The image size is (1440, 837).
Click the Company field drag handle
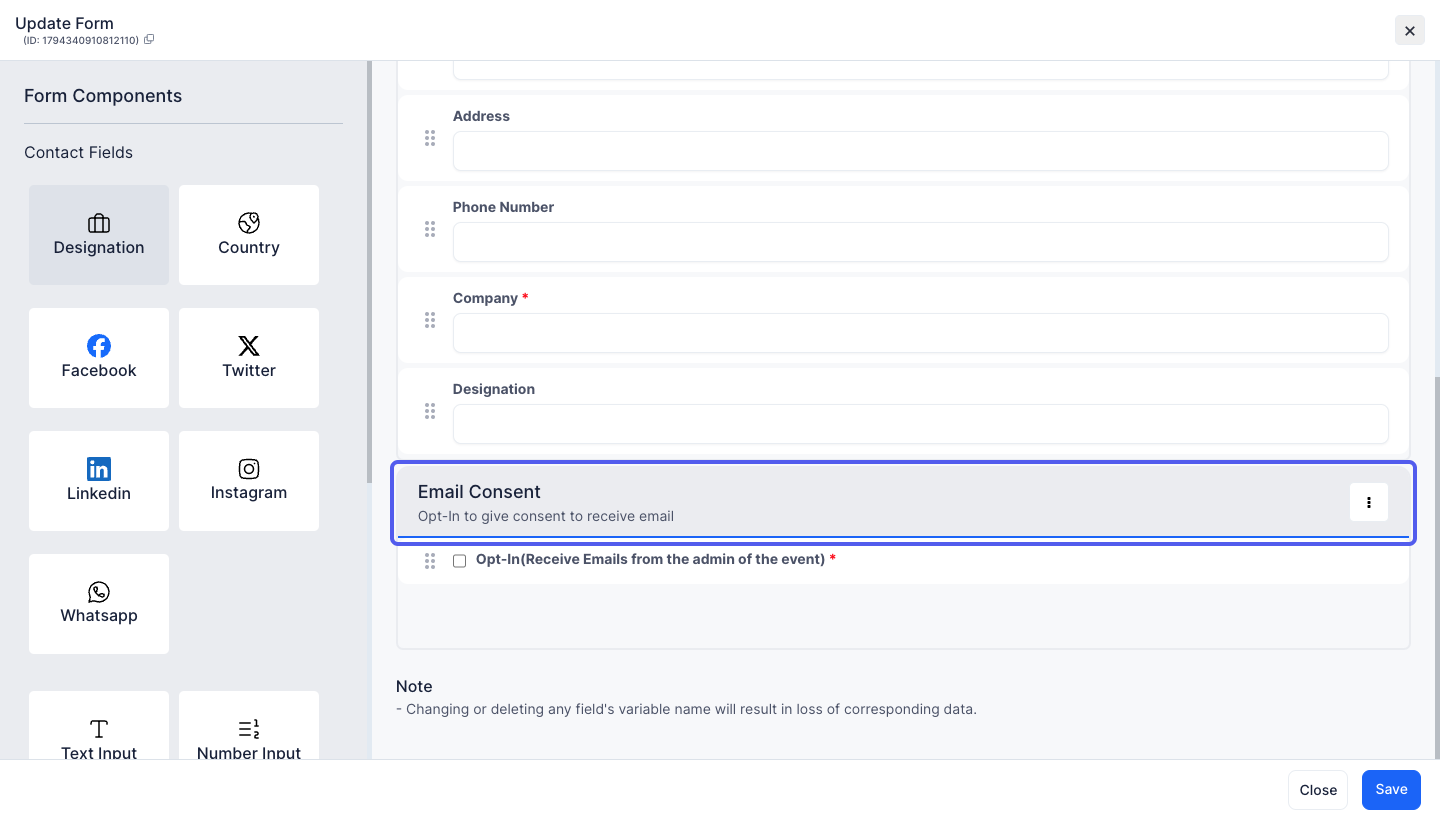click(430, 320)
